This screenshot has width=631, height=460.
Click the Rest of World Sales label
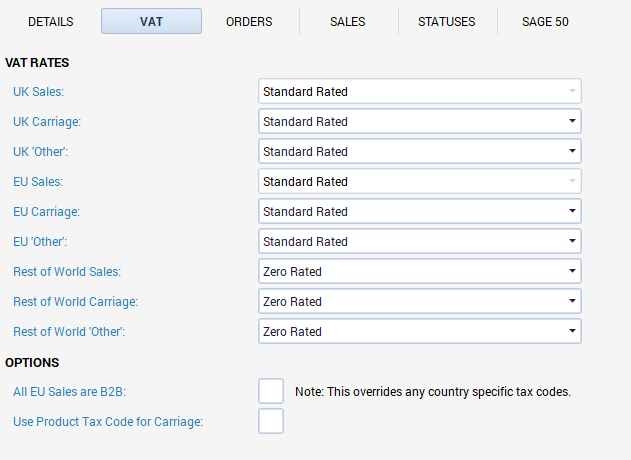67,272
